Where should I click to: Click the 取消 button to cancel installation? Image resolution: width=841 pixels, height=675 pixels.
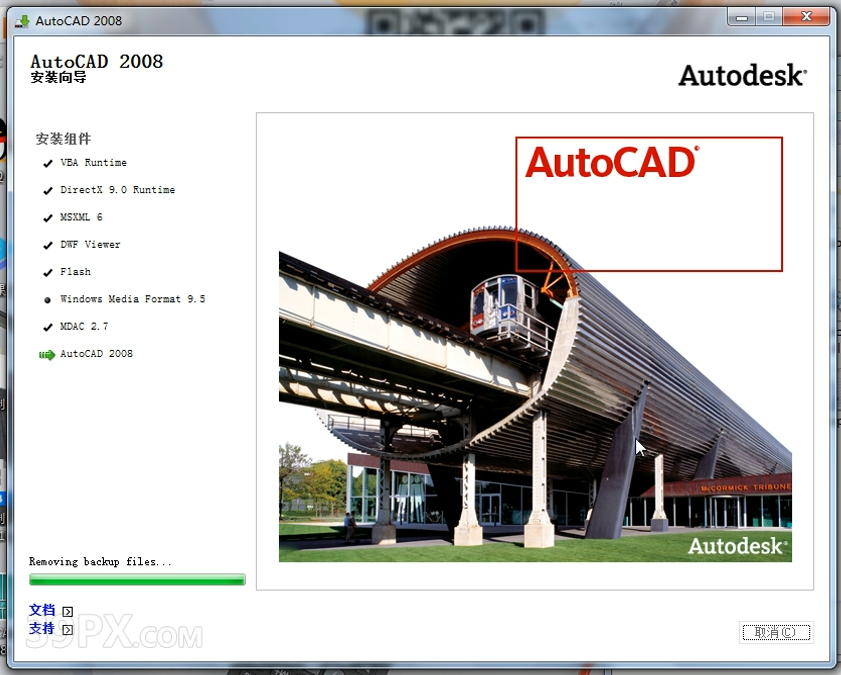[776, 632]
